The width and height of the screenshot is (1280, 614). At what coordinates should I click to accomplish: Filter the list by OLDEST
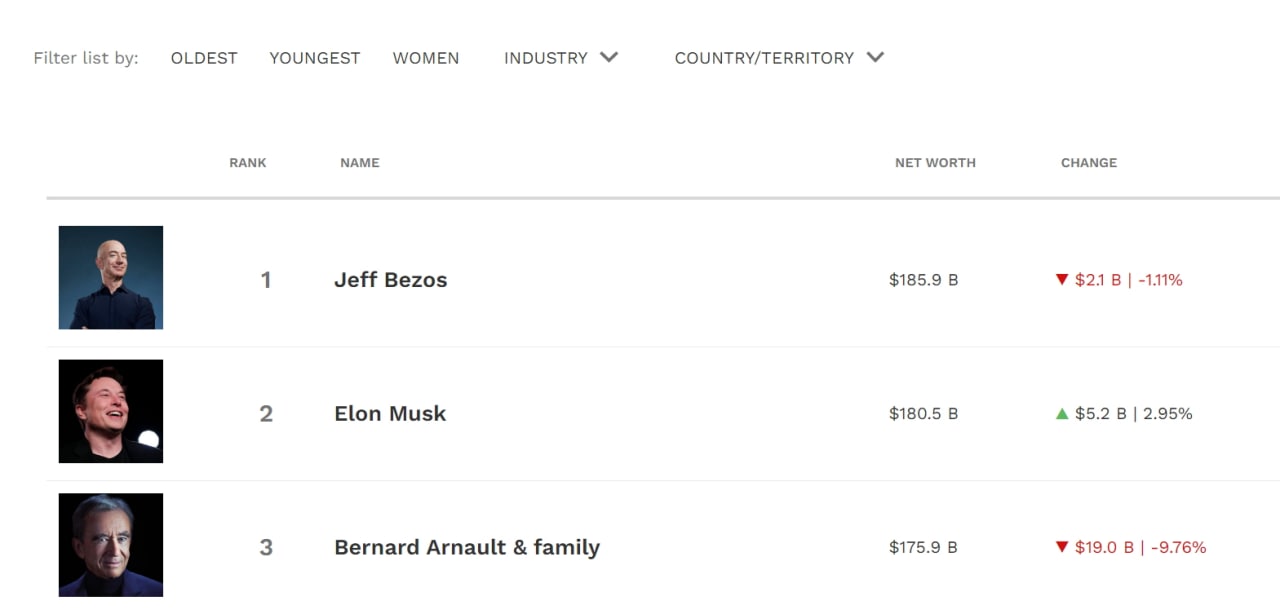[204, 58]
